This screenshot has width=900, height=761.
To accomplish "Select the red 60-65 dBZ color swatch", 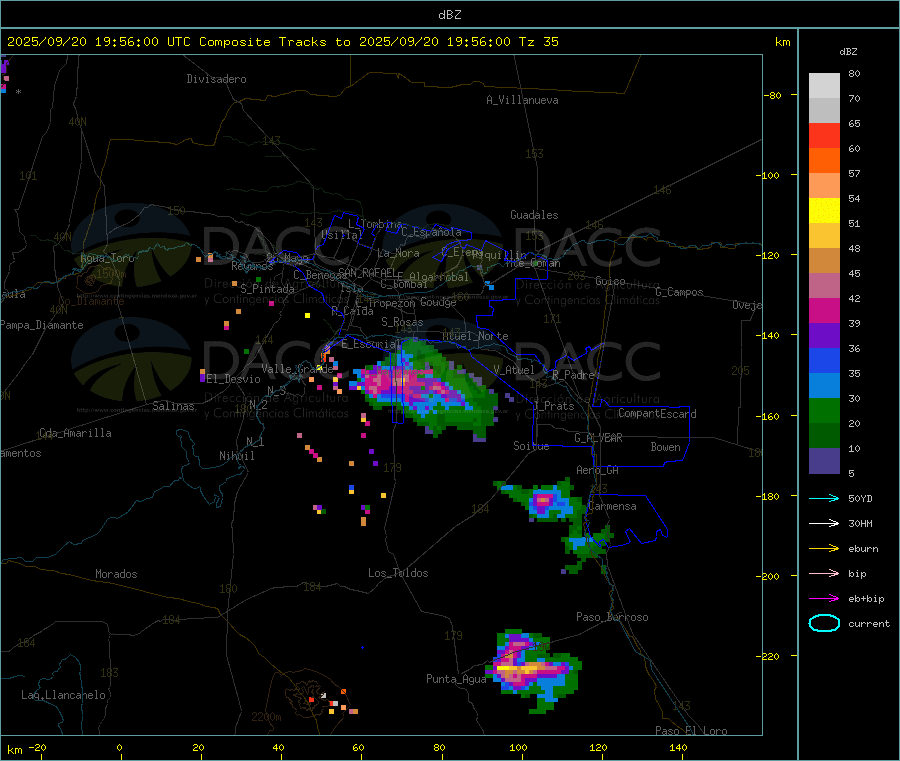I will pos(824,135).
